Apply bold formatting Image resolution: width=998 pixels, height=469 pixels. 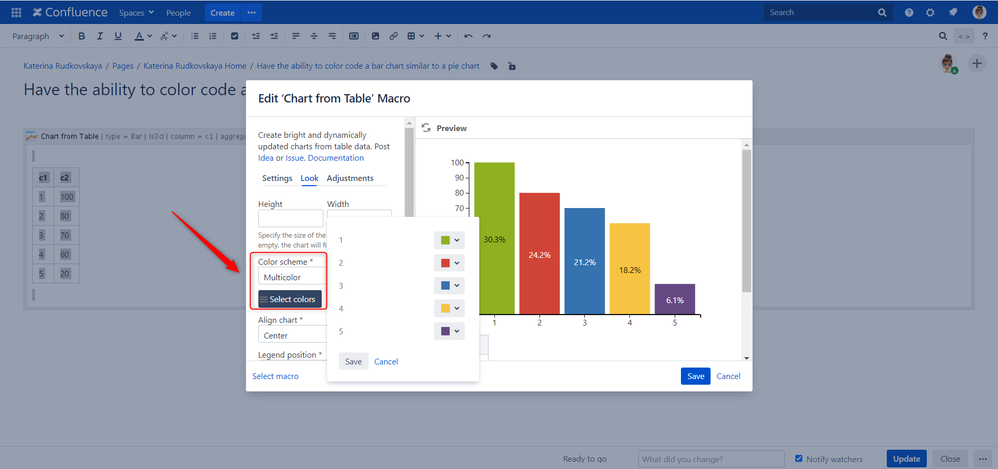(81, 36)
